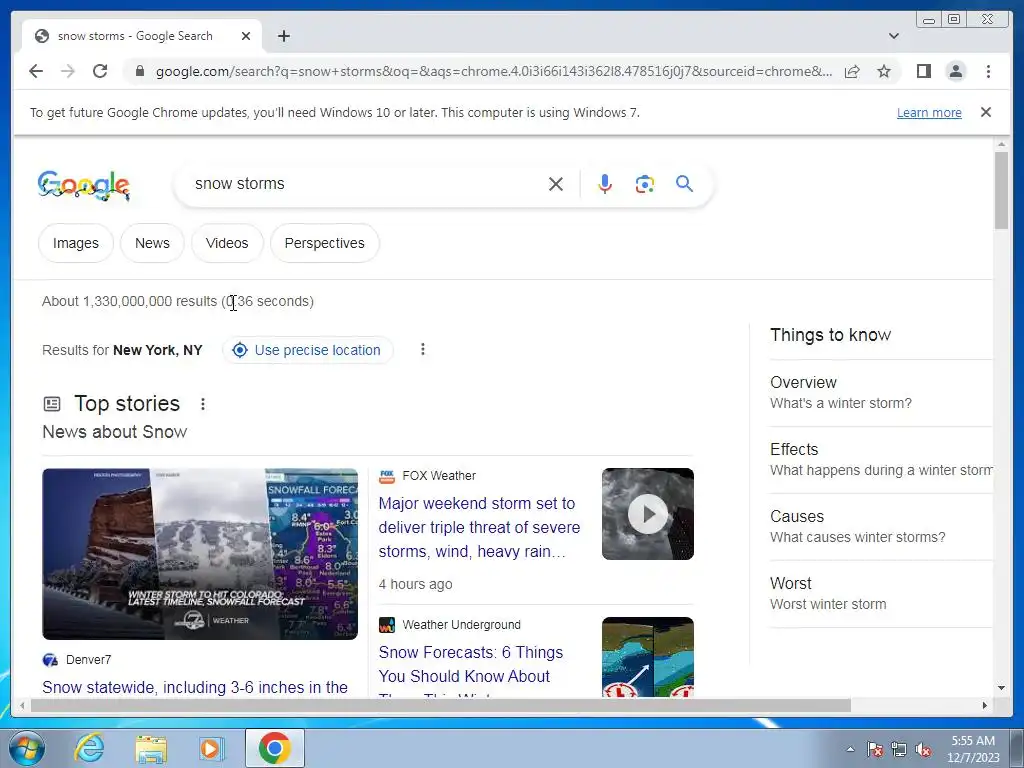Viewport: 1024px width, 768px height.
Task: Open a new tab with the plus button
Action: pos(283,36)
